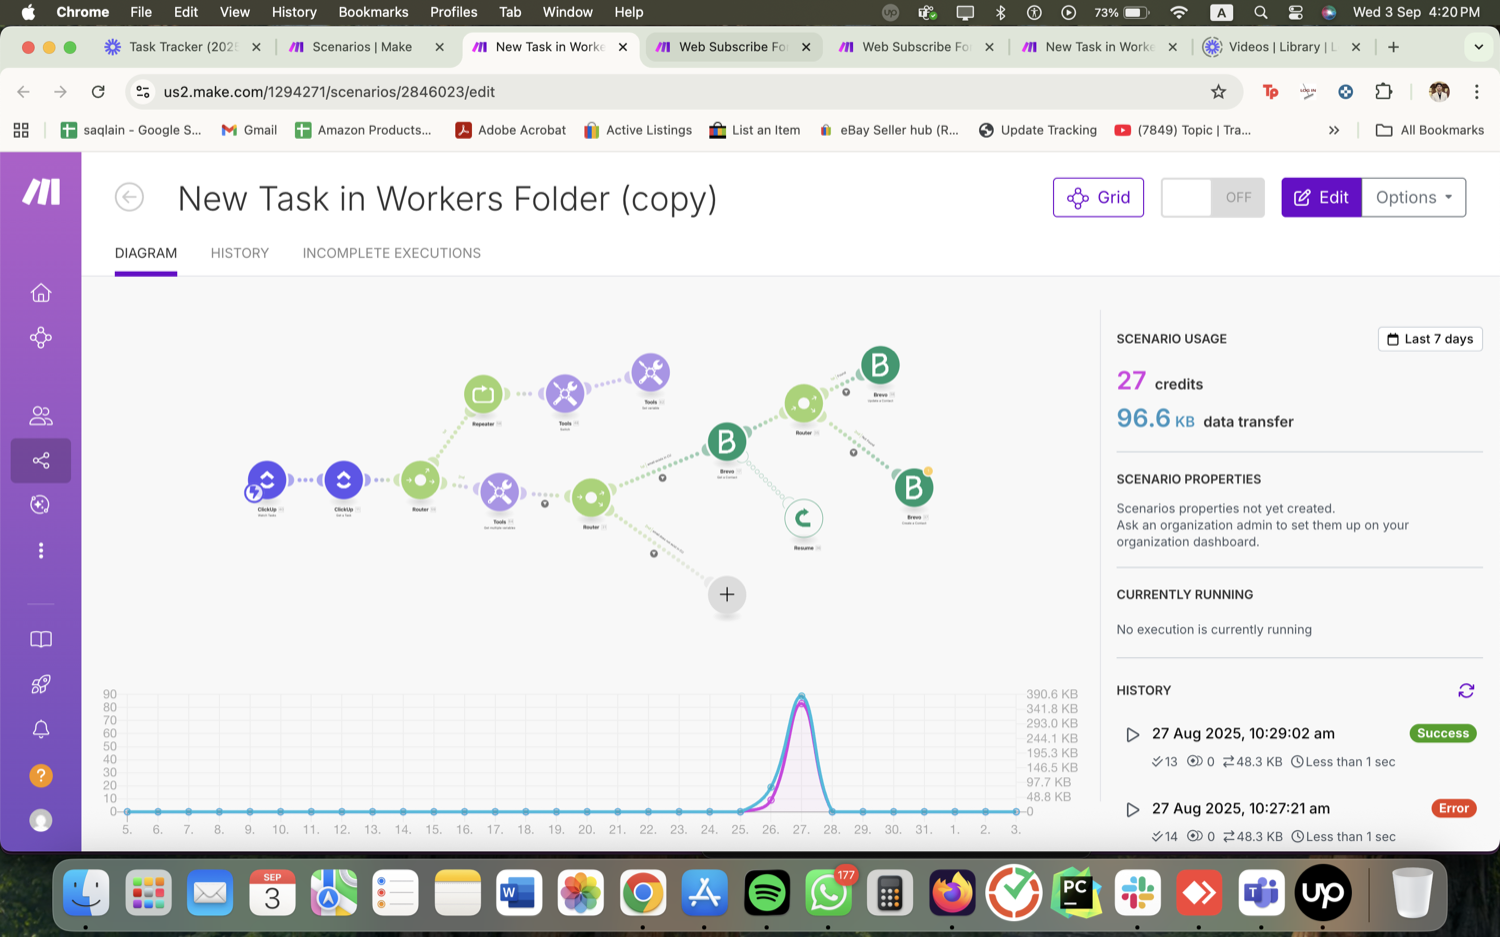Open the Chrome Extensions puzzle icon
Image resolution: width=1500 pixels, height=937 pixels.
click(x=1384, y=92)
